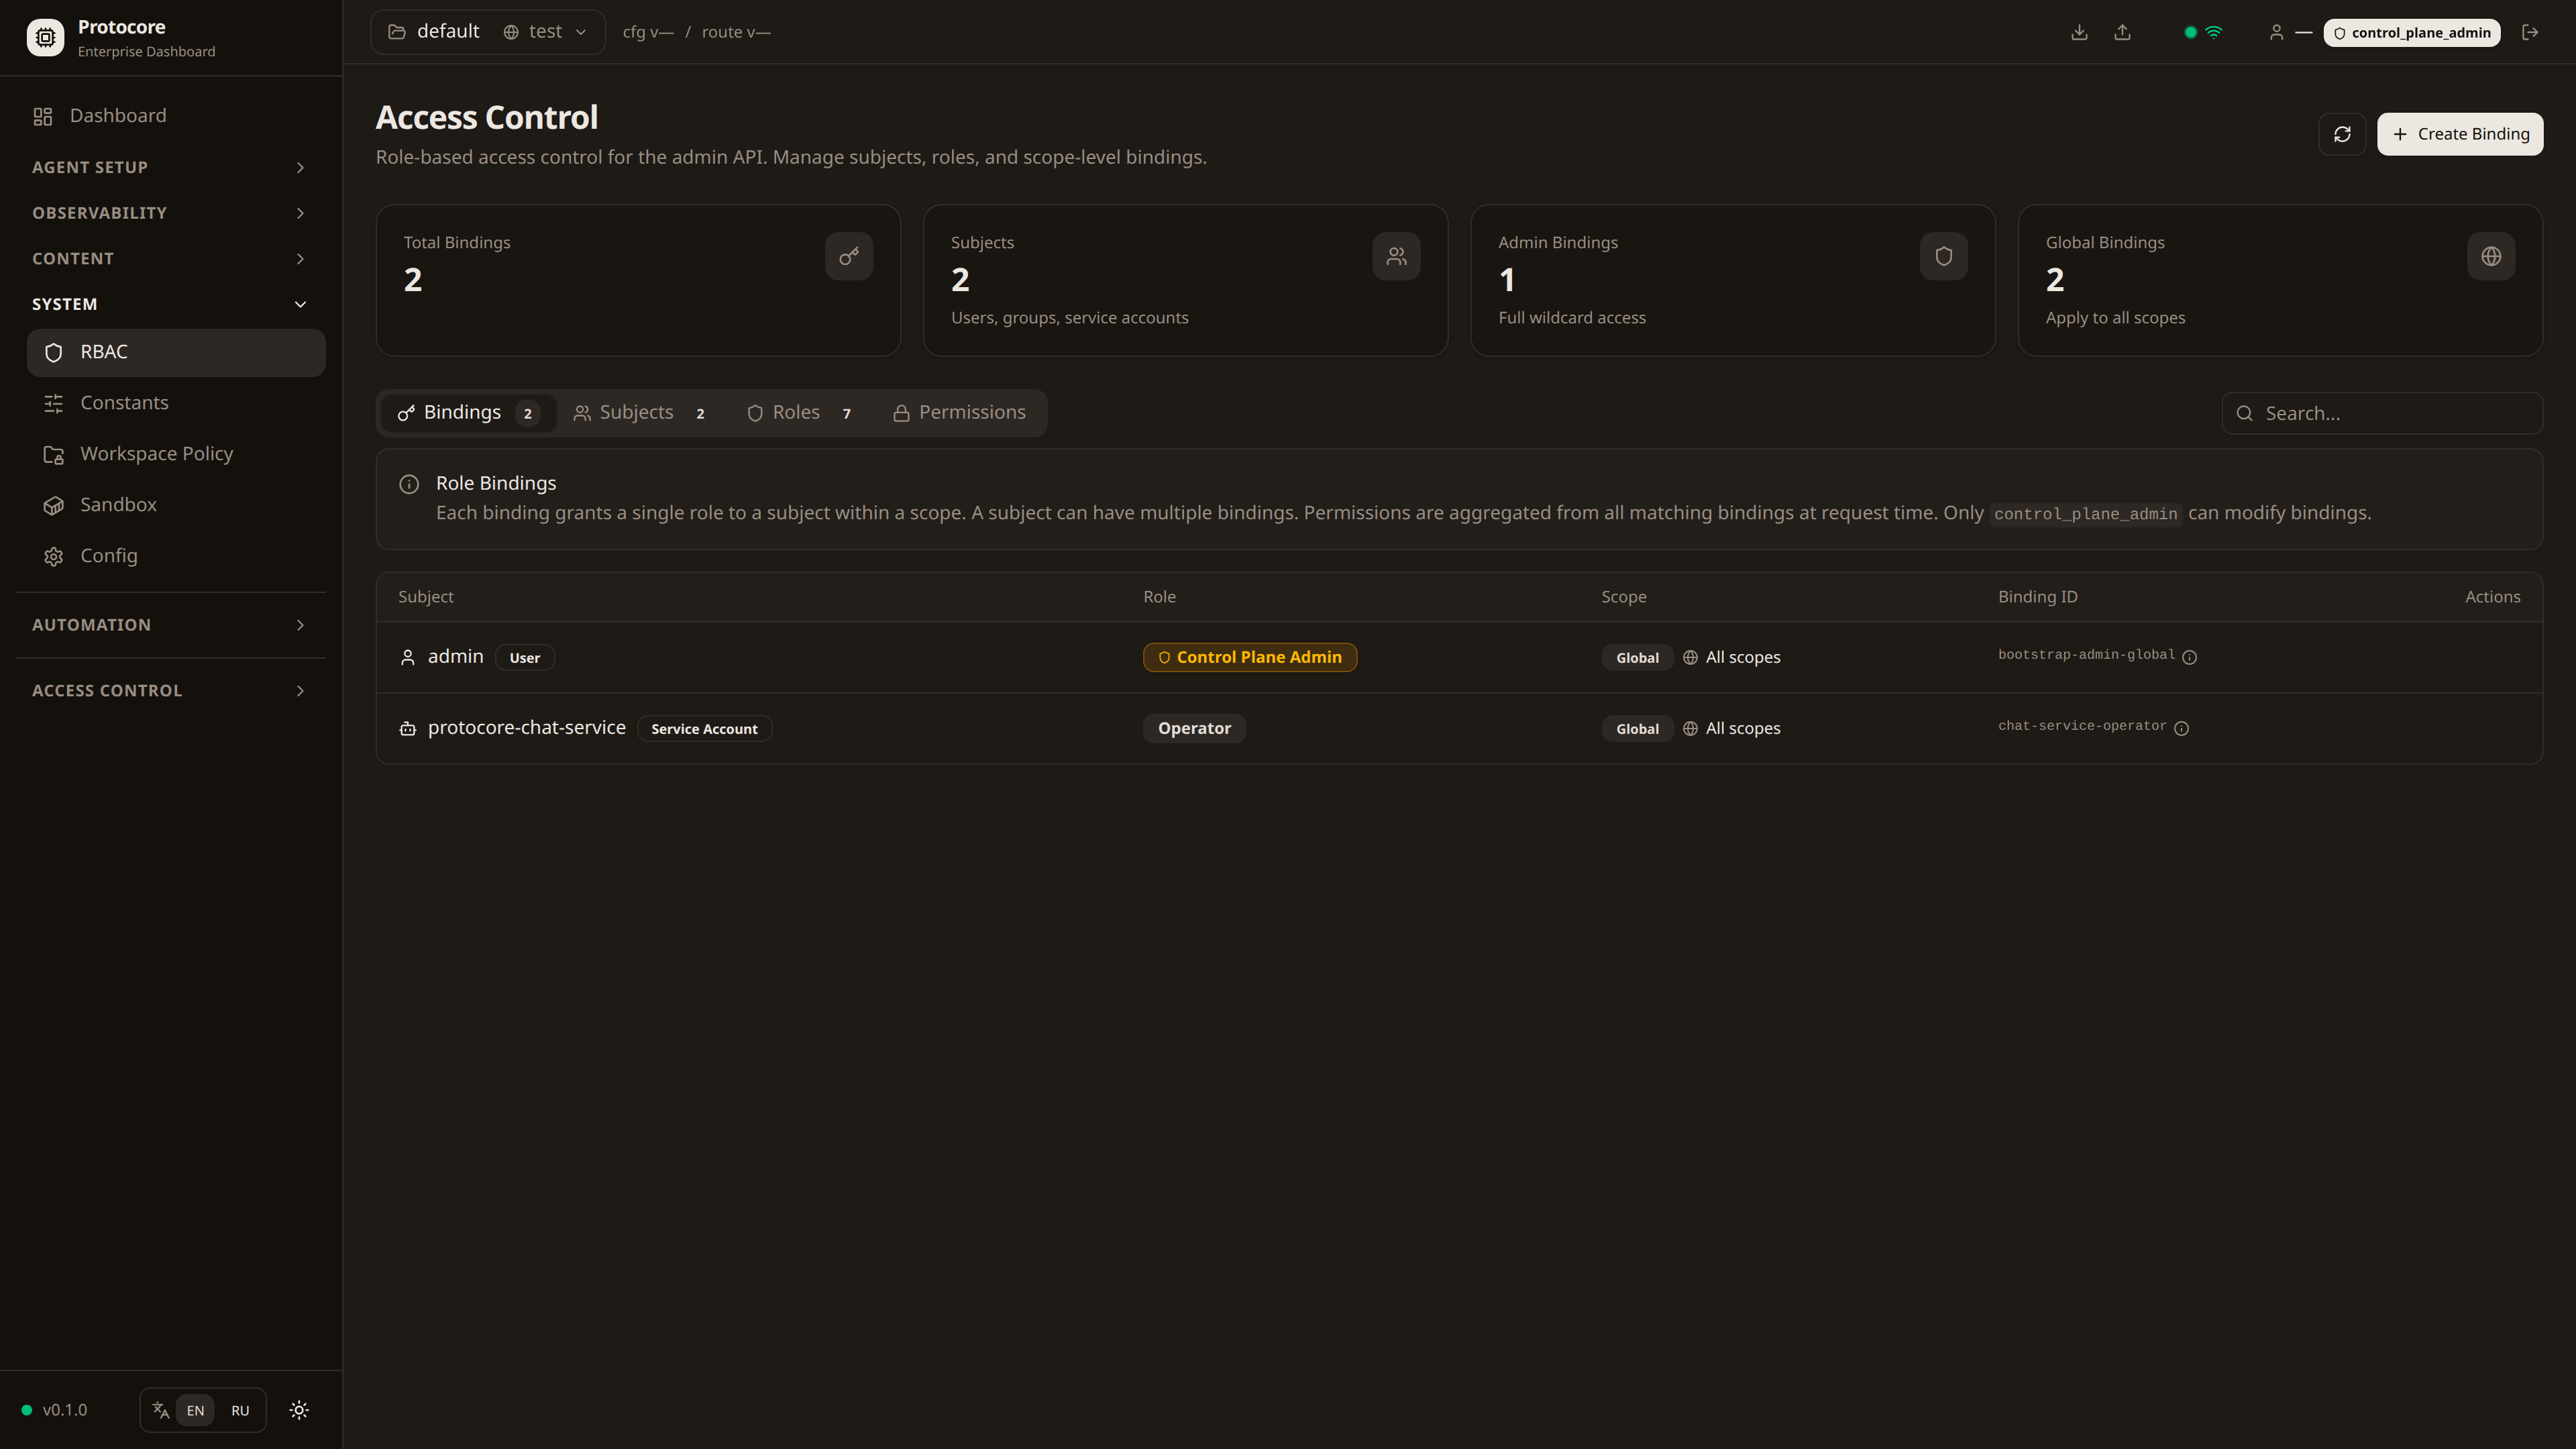Click the Create Binding button
The image size is (2576, 1449).
pyautogui.click(x=2459, y=134)
